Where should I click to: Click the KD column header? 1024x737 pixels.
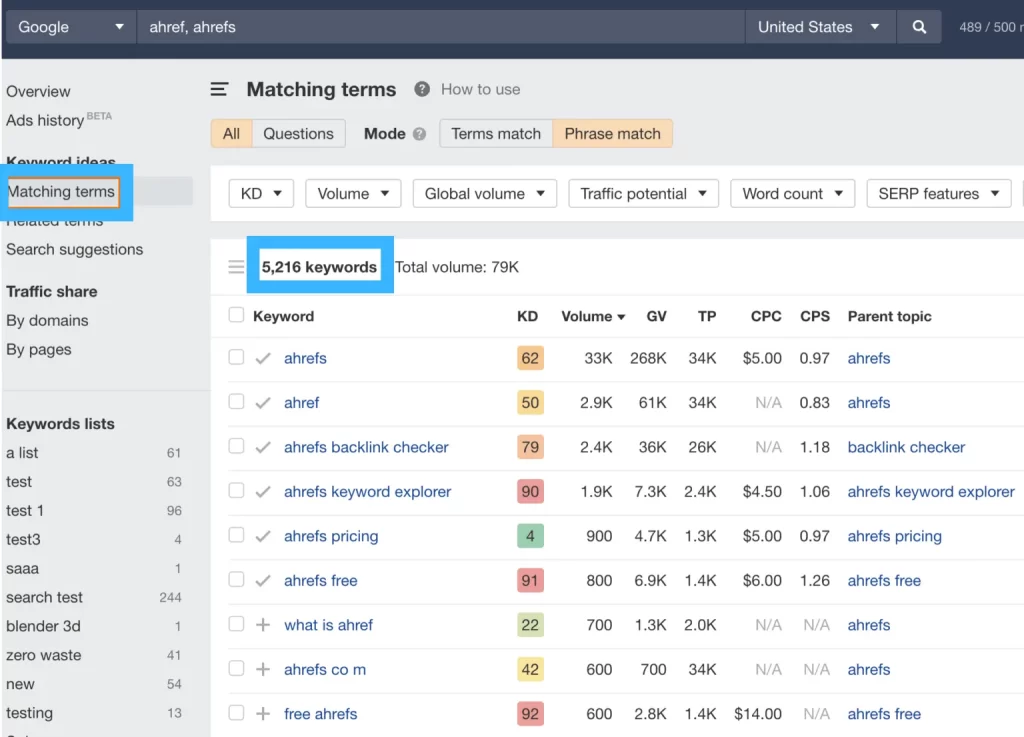pyautogui.click(x=527, y=317)
